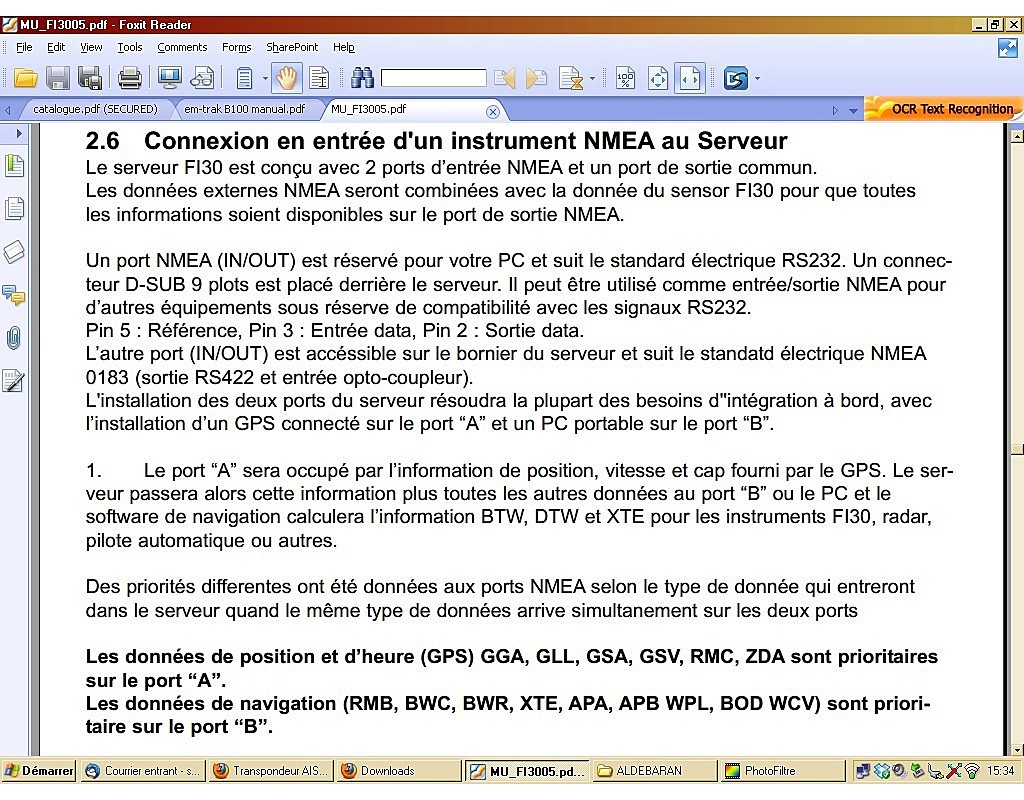
Task: Set zoom to actual size 100% icon
Action: point(626,79)
